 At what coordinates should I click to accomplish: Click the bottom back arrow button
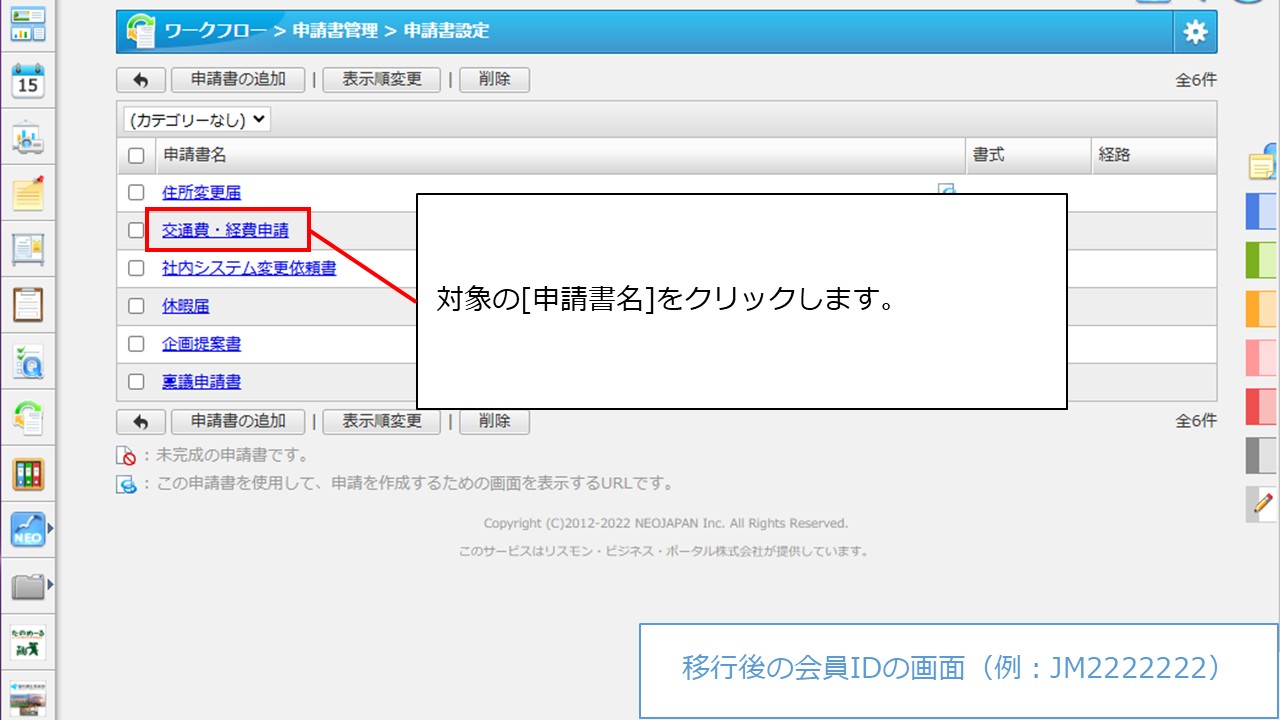coord(141,422)
